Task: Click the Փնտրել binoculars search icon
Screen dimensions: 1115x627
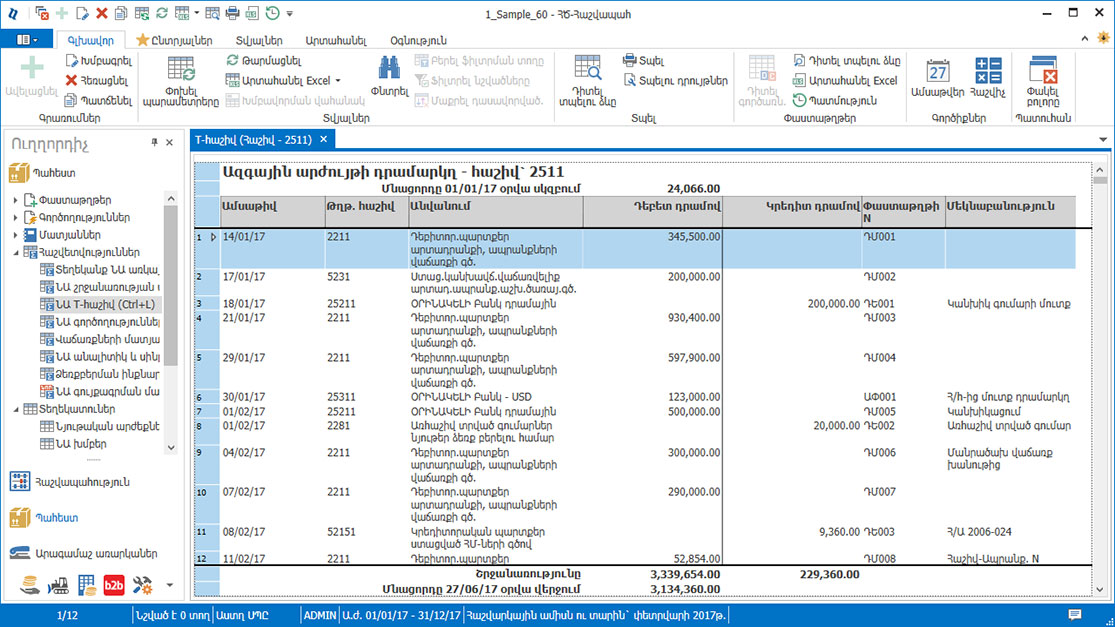Action: (x=389, y=75)
